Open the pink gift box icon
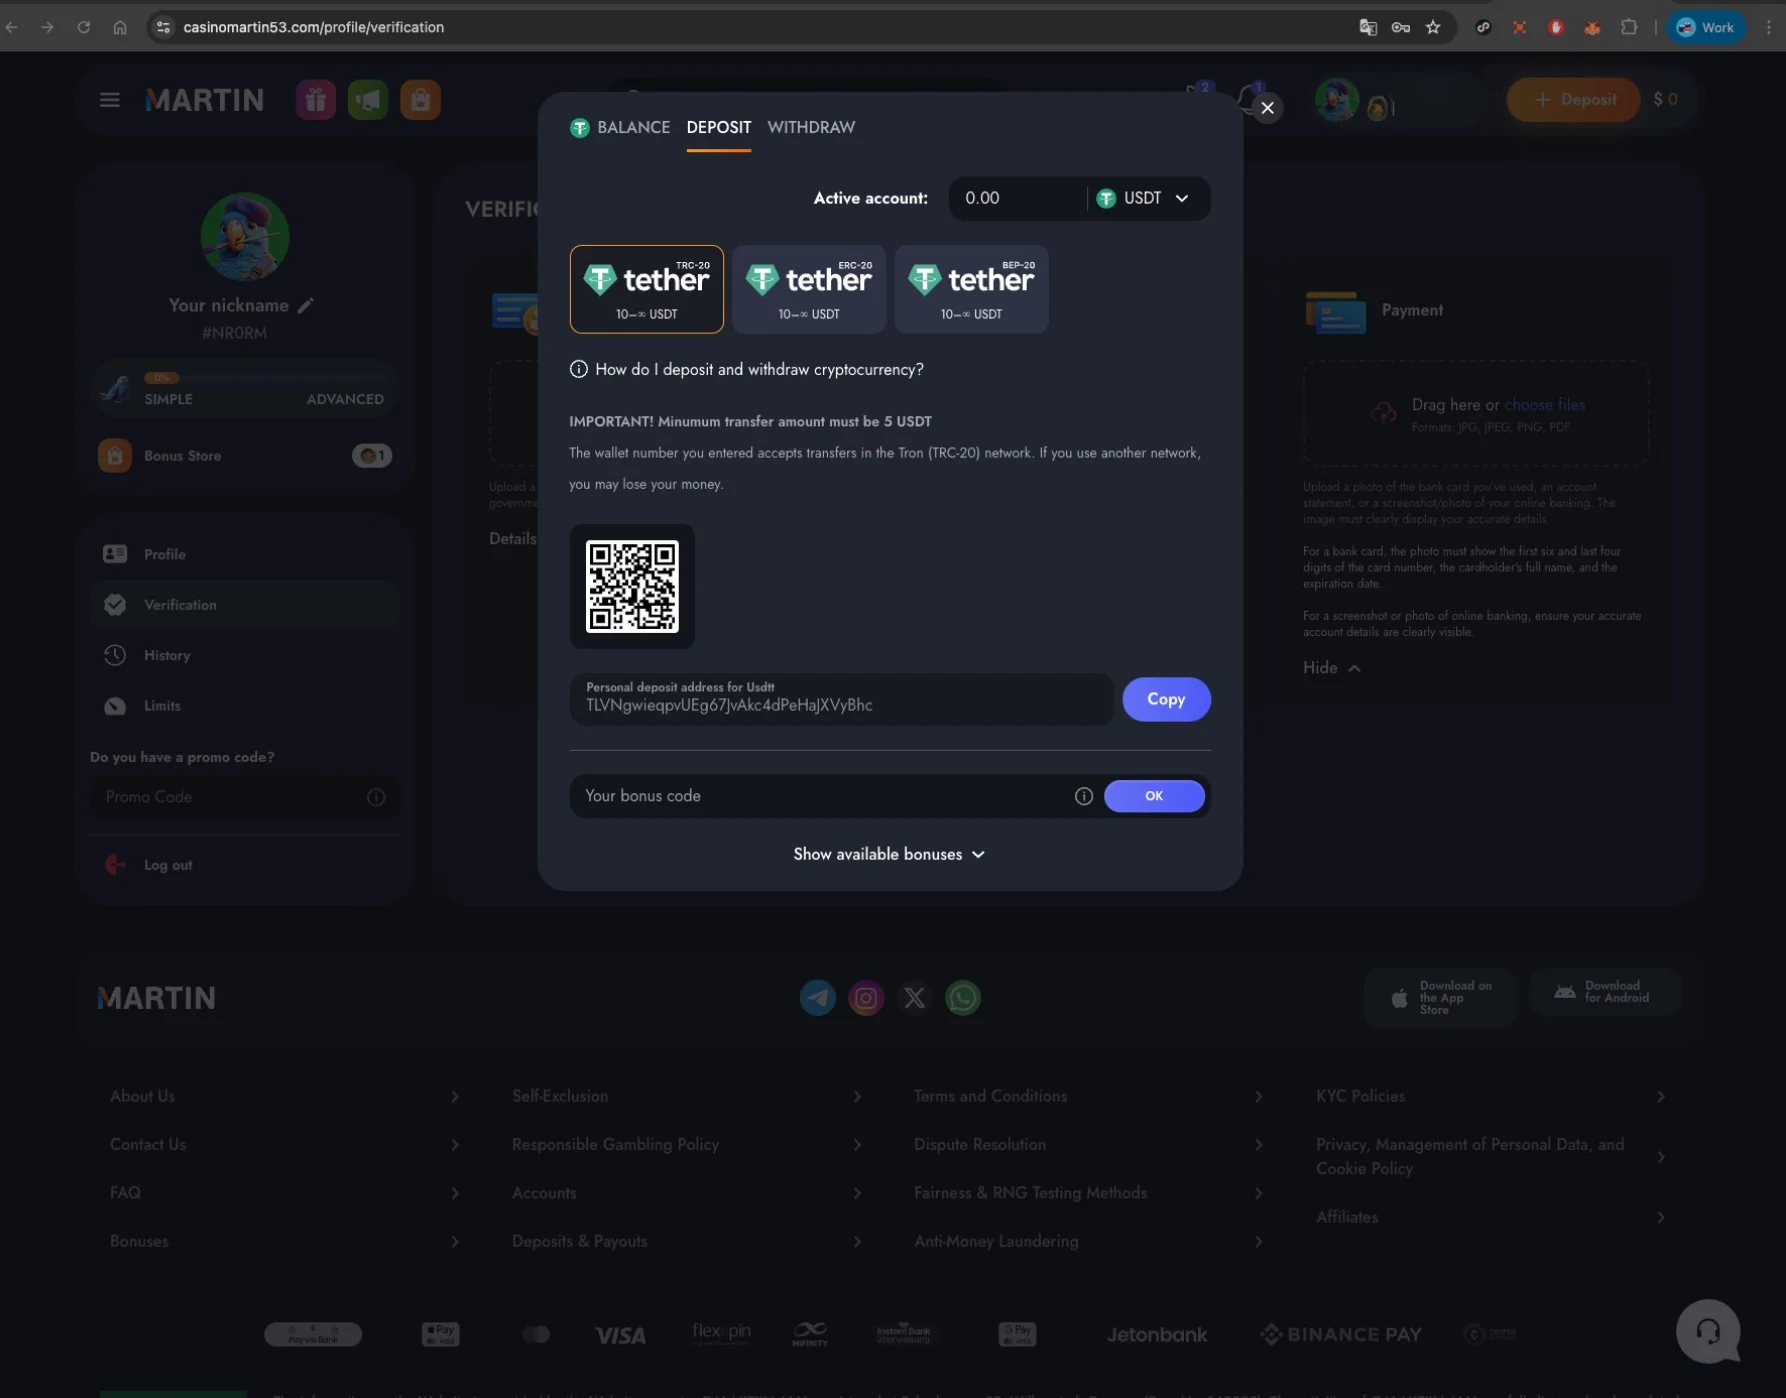 pyautogui.click(x=316, y=100)
